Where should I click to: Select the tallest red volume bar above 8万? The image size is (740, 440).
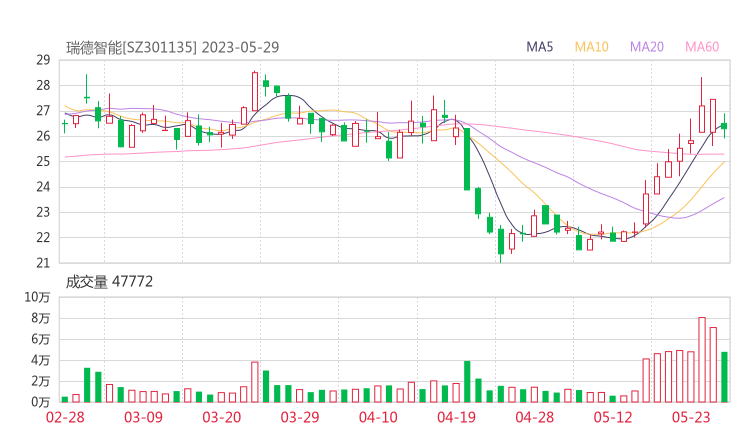point(702,360)
